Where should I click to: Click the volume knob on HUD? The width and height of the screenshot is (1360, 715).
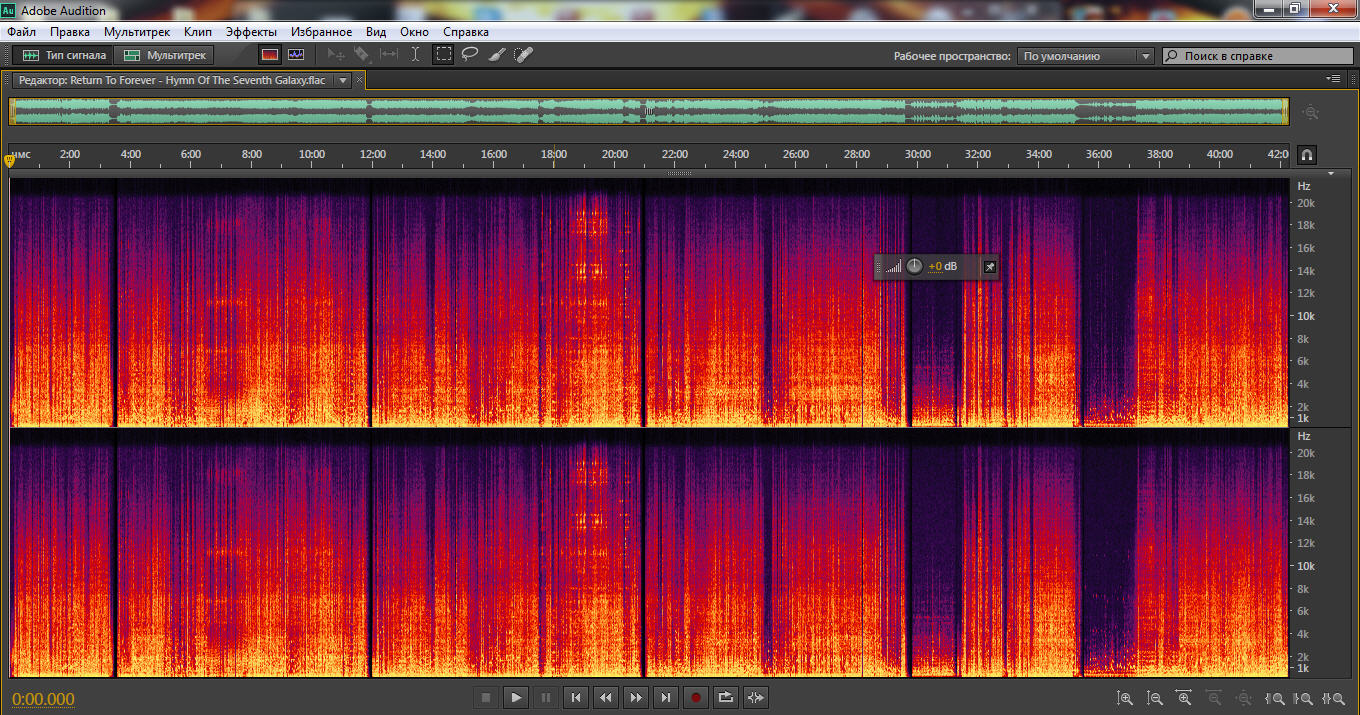coord(914,266)
